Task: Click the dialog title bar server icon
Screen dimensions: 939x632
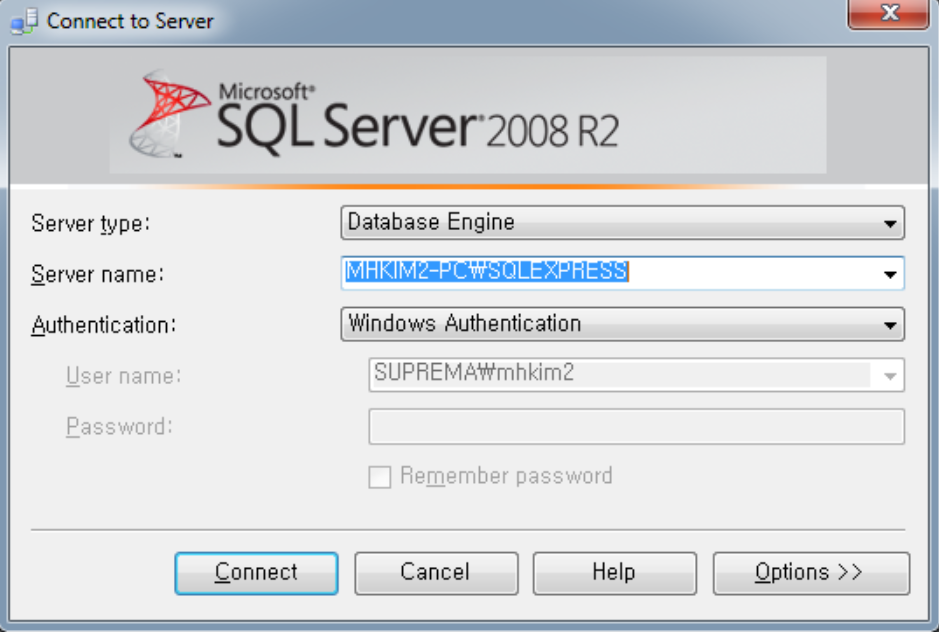Action: pos(24,21)
